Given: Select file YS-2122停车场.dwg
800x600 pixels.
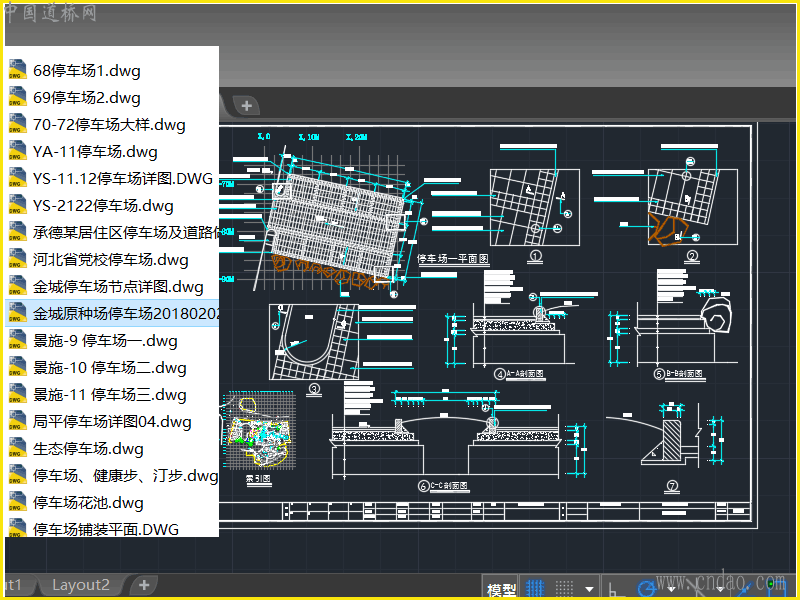Looking at the screenshot, I should [112, 205].
